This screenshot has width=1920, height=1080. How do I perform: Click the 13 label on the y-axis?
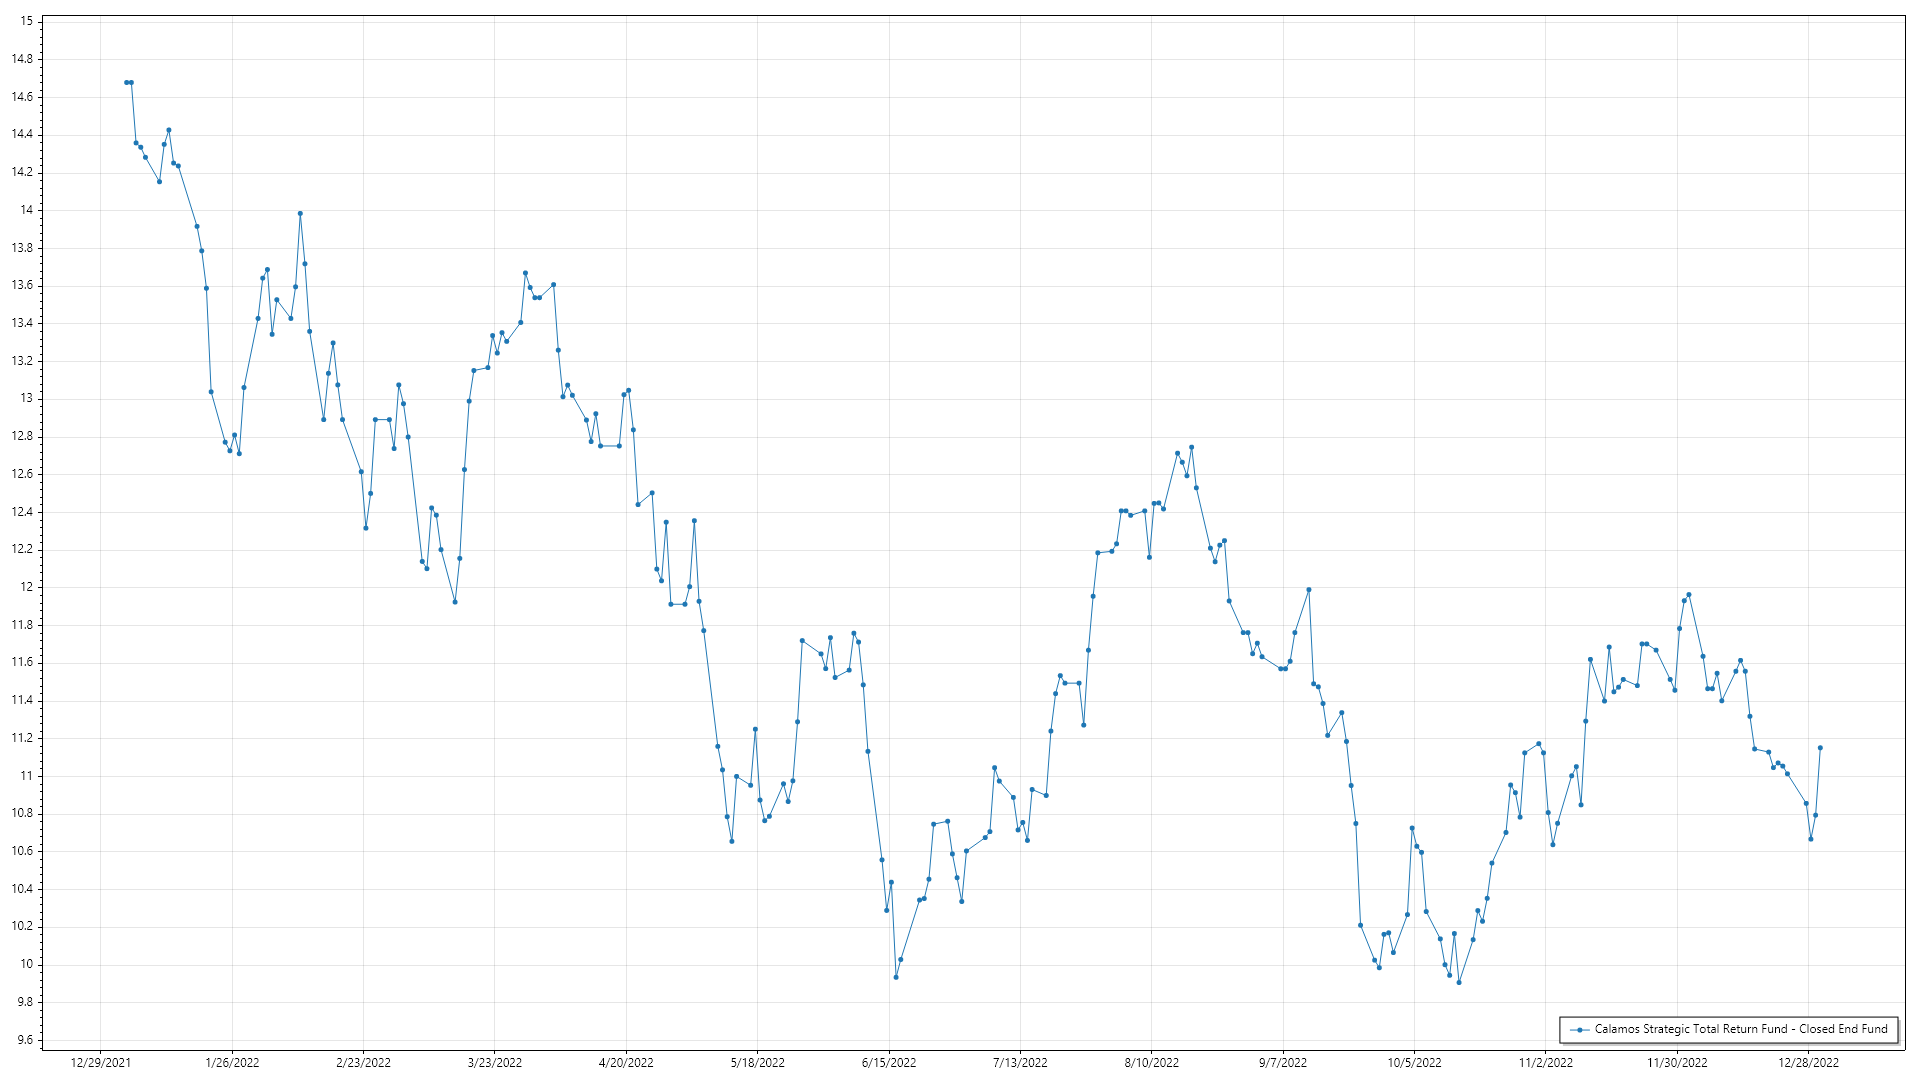pyautogui.click(x=25, y=398)
